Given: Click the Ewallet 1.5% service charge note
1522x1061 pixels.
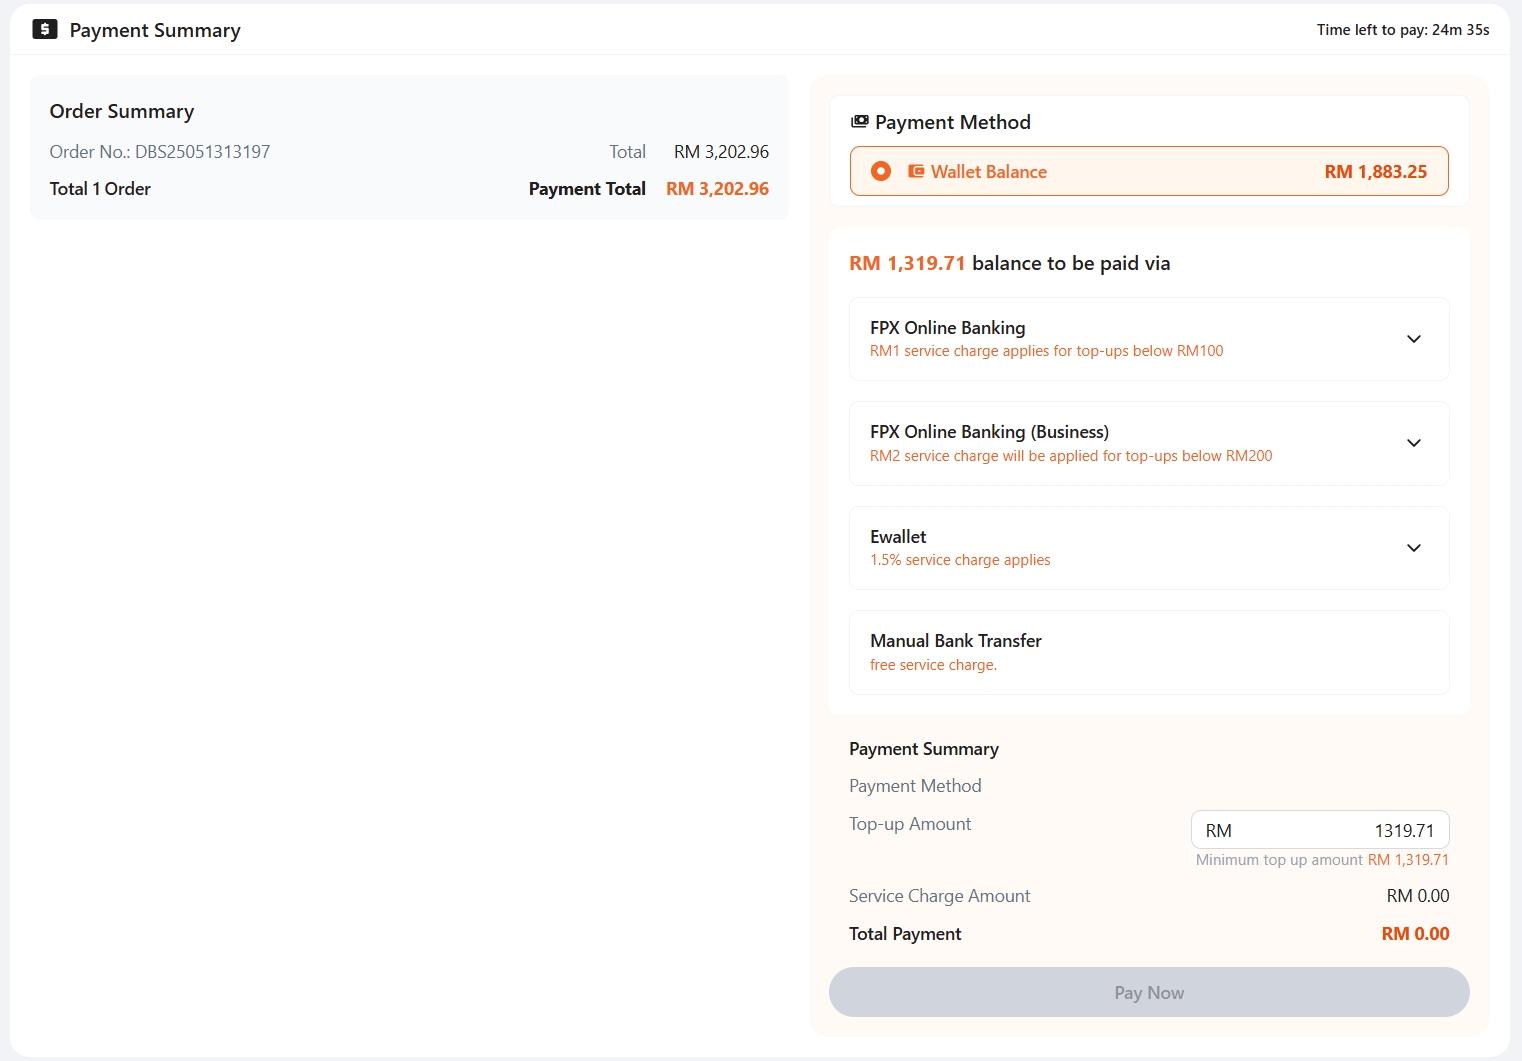Looking at the screenshot, I should (960, 560).
